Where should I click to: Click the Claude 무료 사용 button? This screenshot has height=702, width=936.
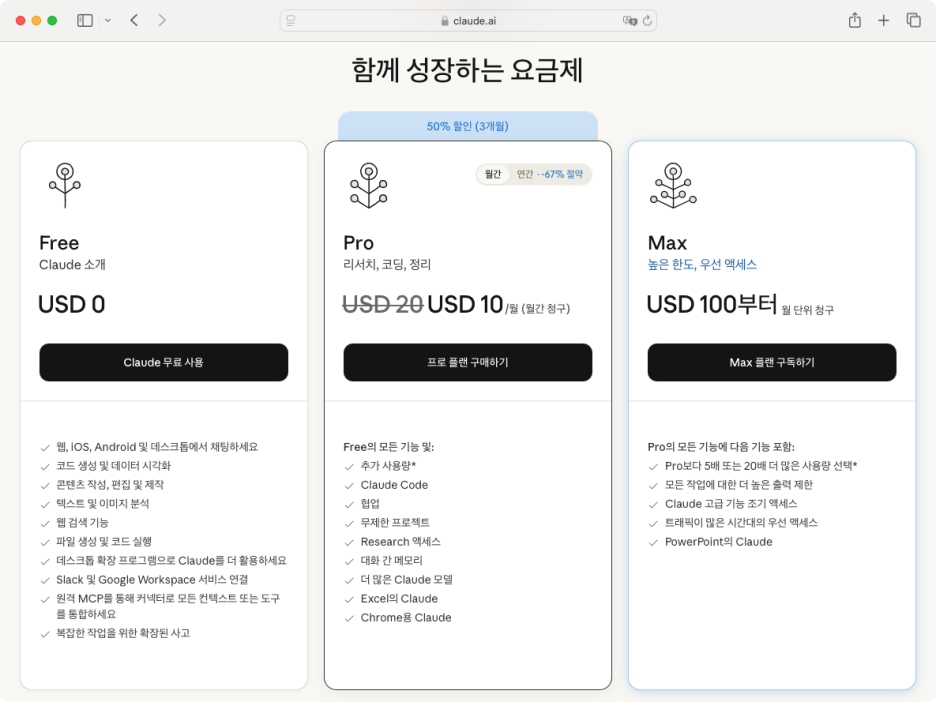(164, 362)
